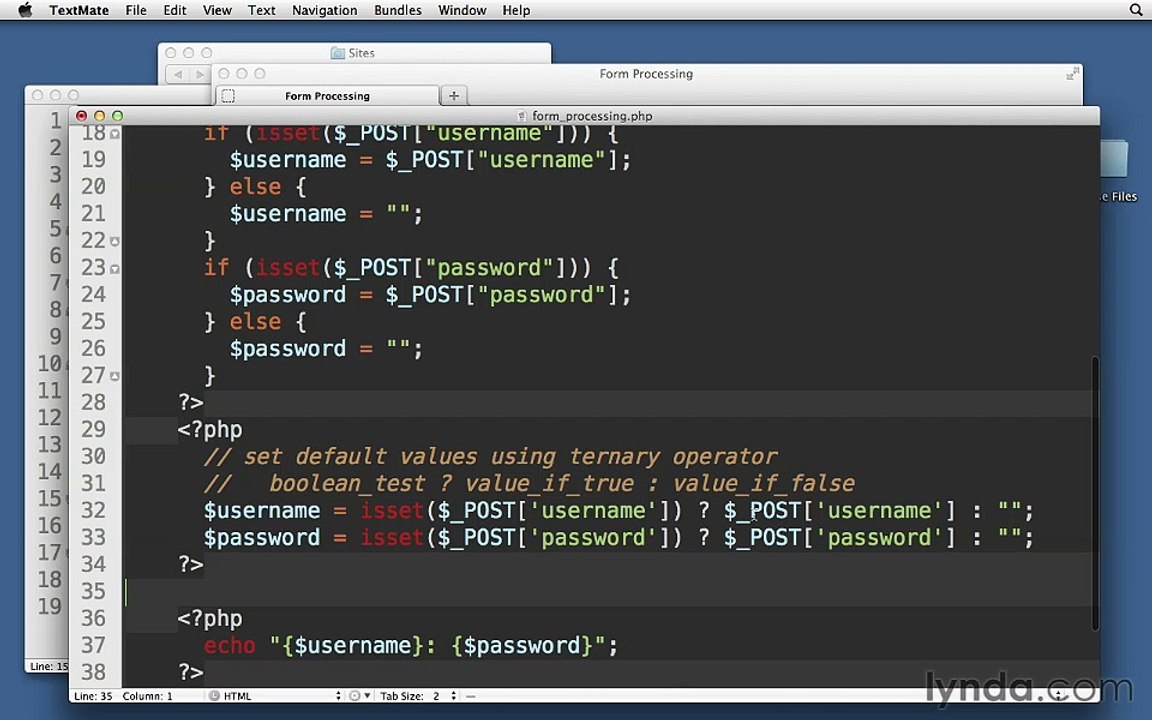Collapse the code fold at line 18

[x=115, y=134]
